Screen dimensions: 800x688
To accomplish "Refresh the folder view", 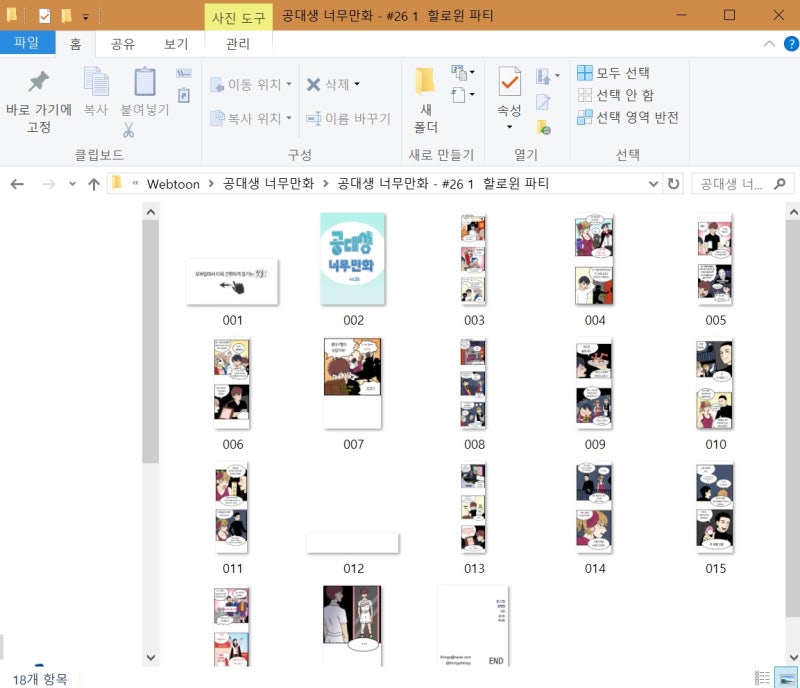I will pyautogui.click(x=673, y=184).
